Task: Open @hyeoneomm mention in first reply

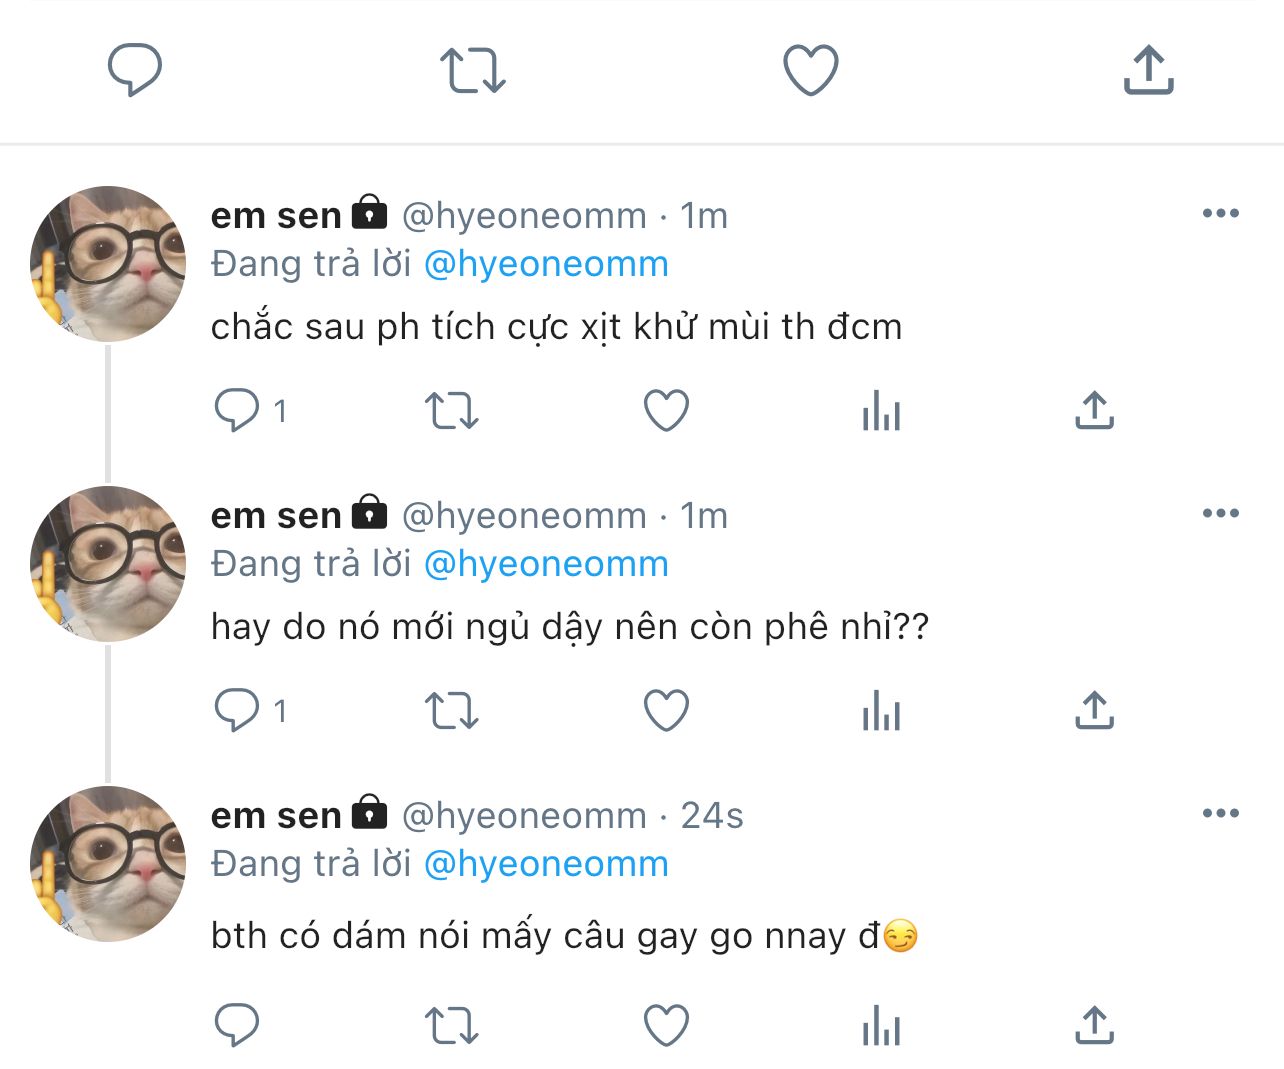Action: pos(546,264)
